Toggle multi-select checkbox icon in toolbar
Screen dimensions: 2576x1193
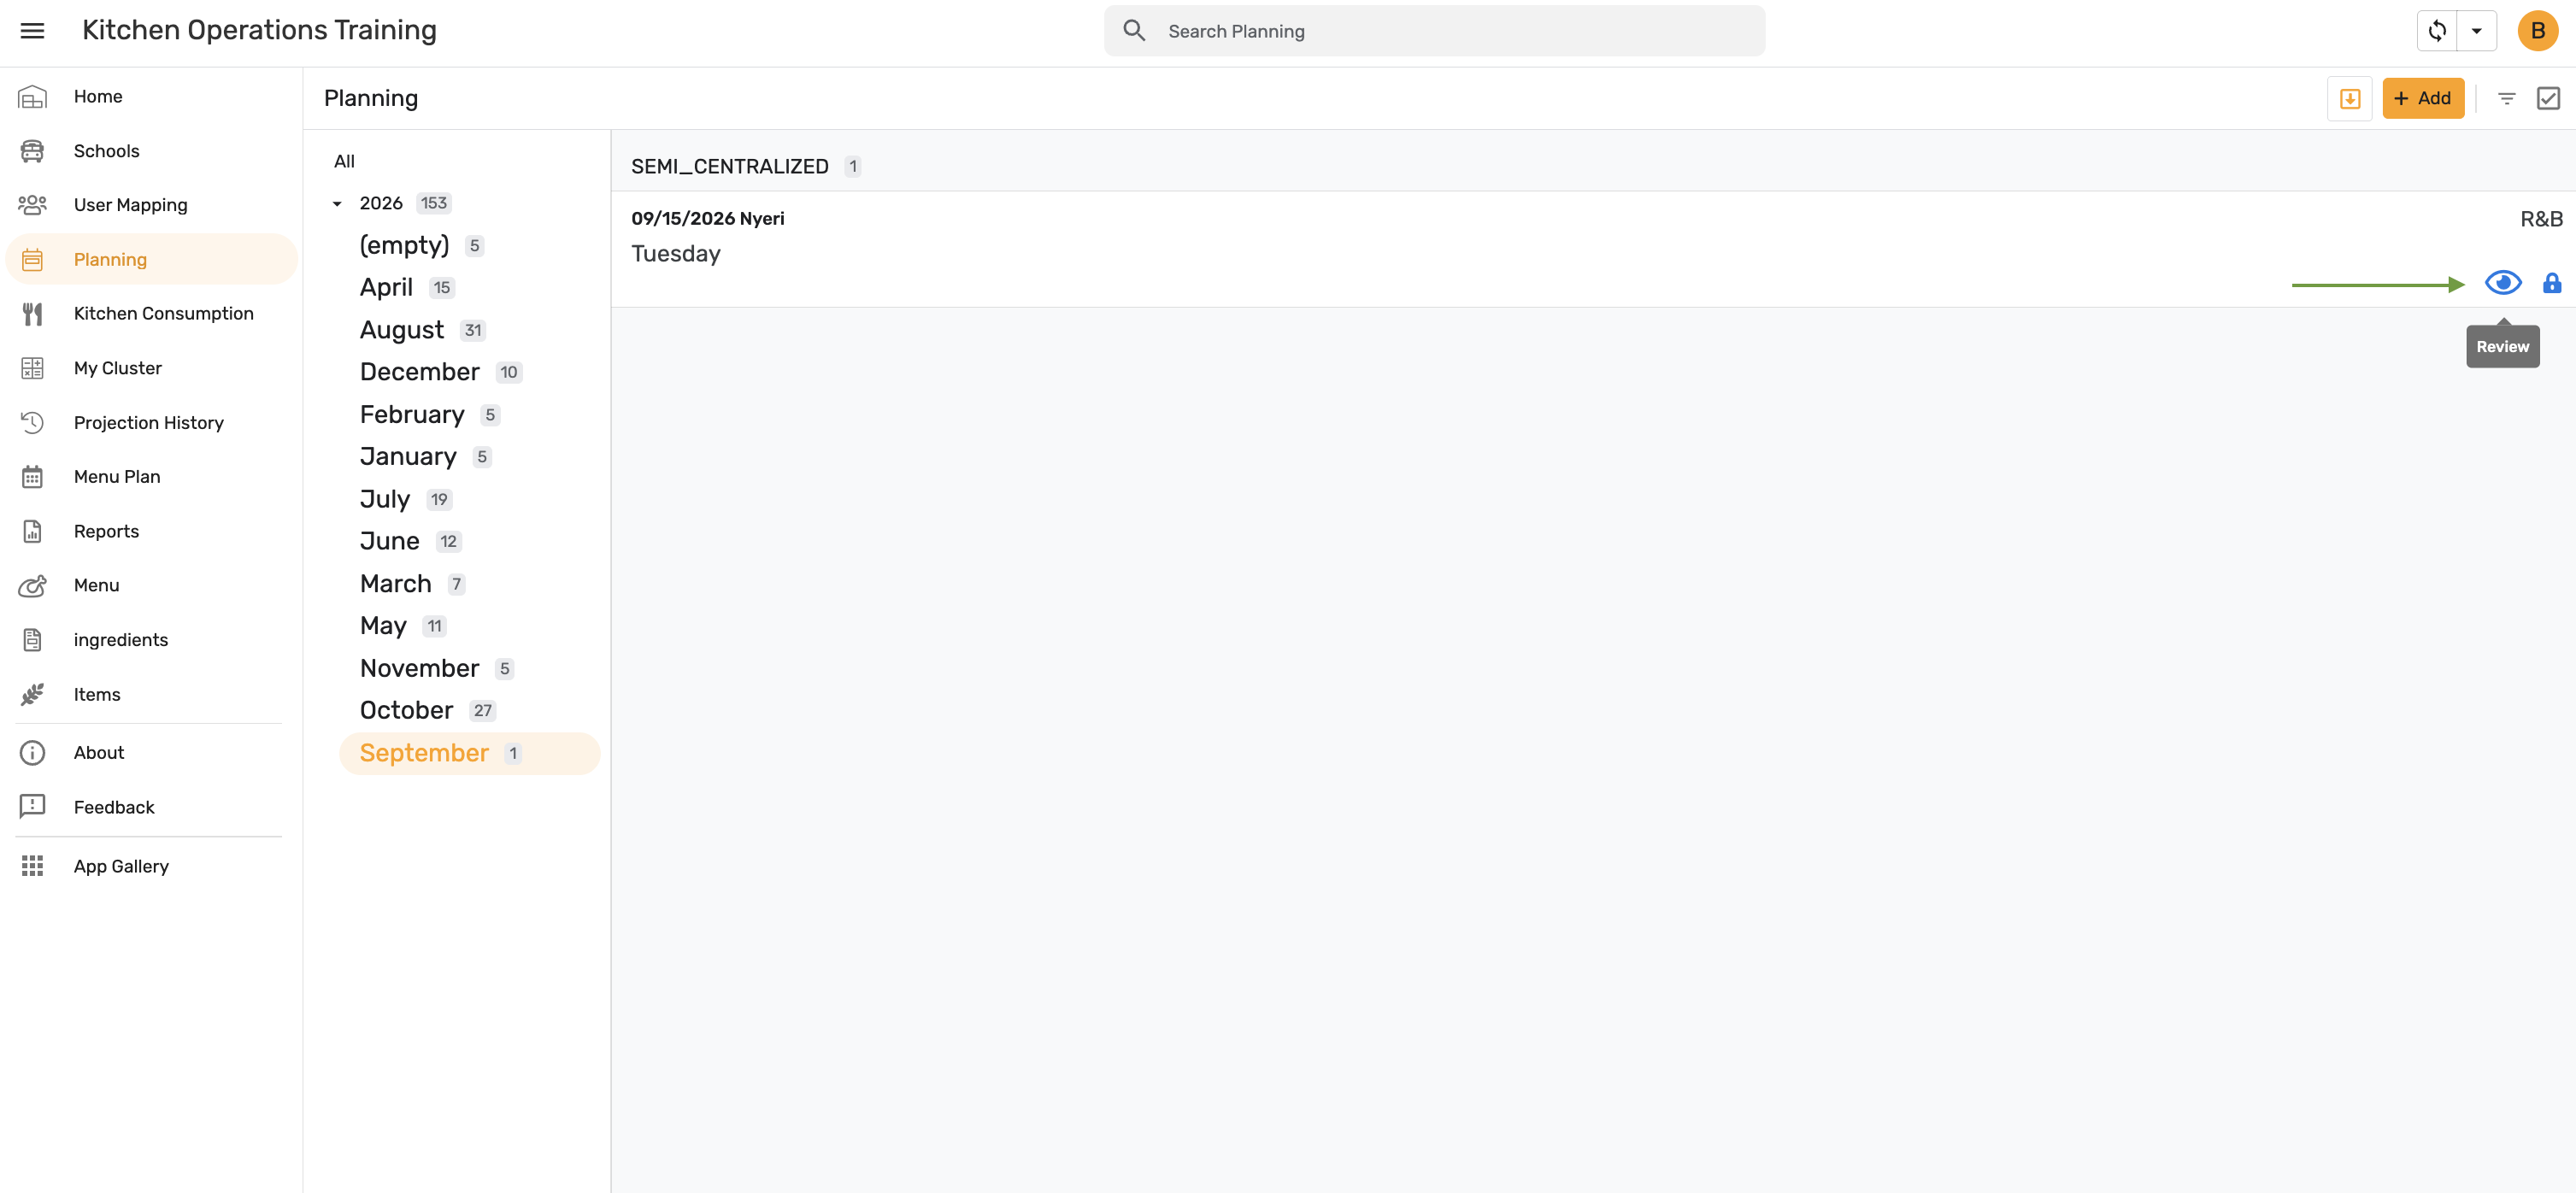[2547, 98]
